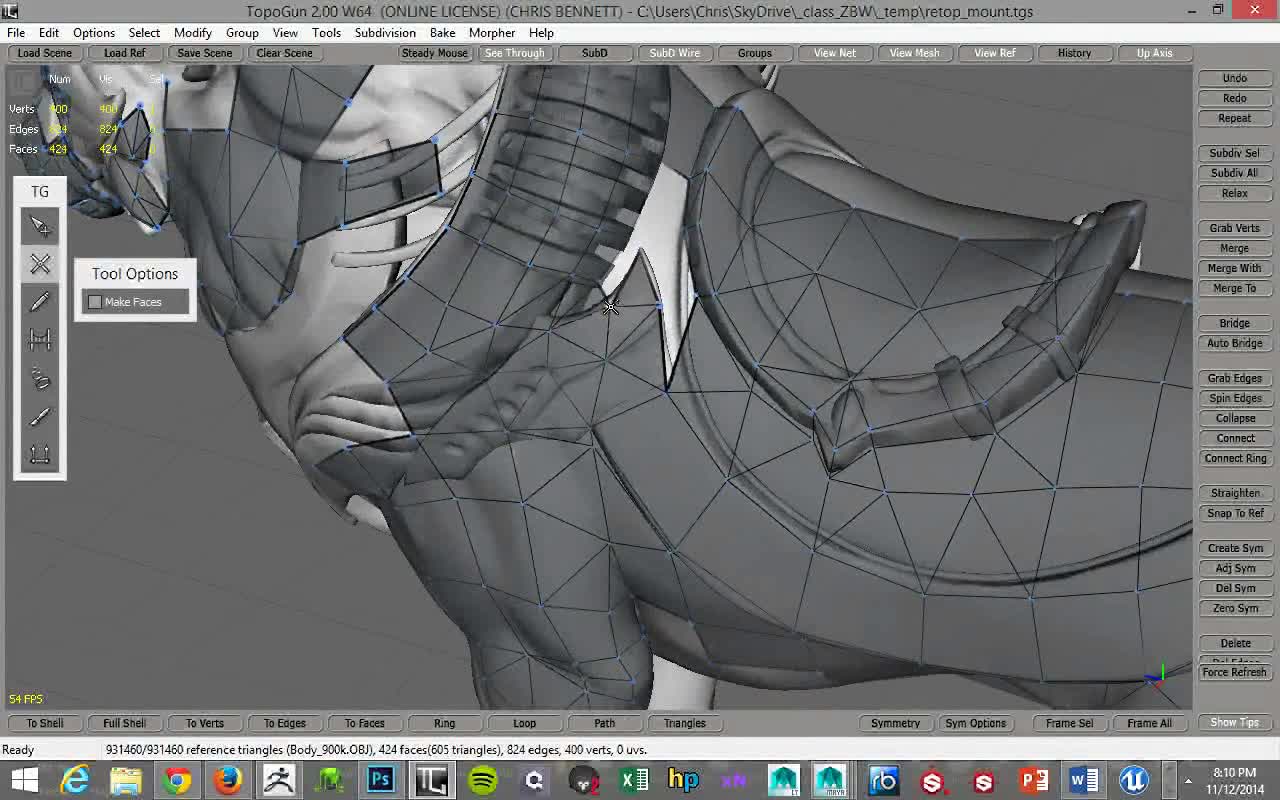
Task: Open Google Chrome from taskbar
Action: (177, 780)
